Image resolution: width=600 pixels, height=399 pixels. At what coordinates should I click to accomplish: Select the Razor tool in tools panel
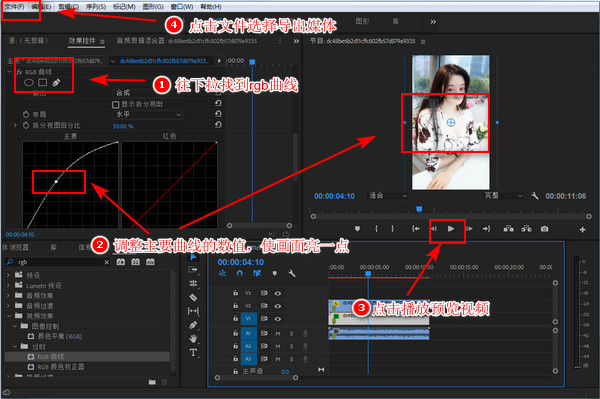[193, 297]
